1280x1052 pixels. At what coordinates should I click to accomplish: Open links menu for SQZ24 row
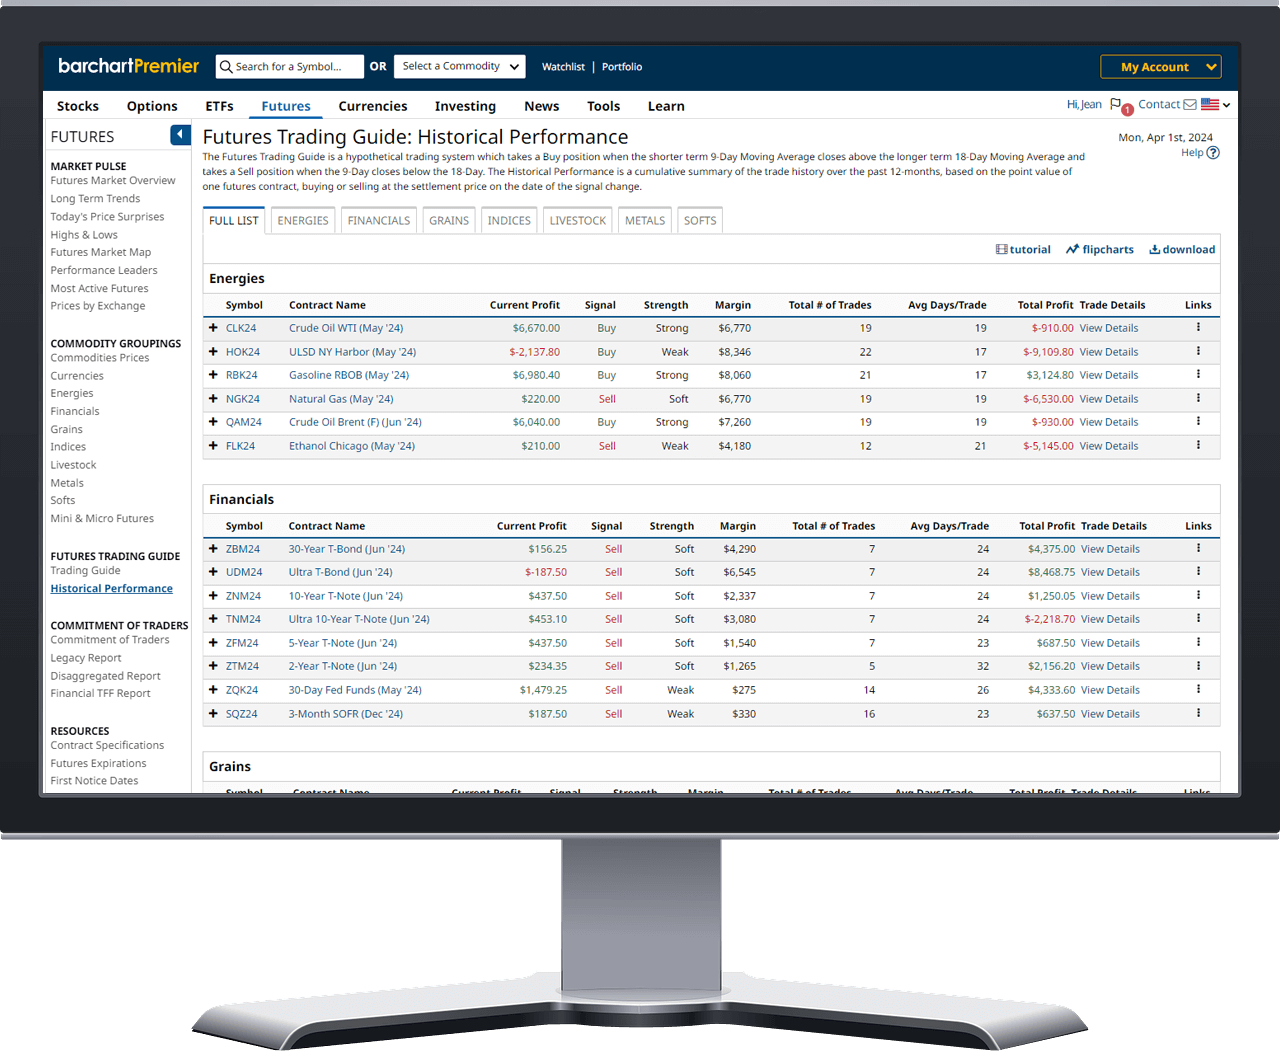pos(1198,713)
